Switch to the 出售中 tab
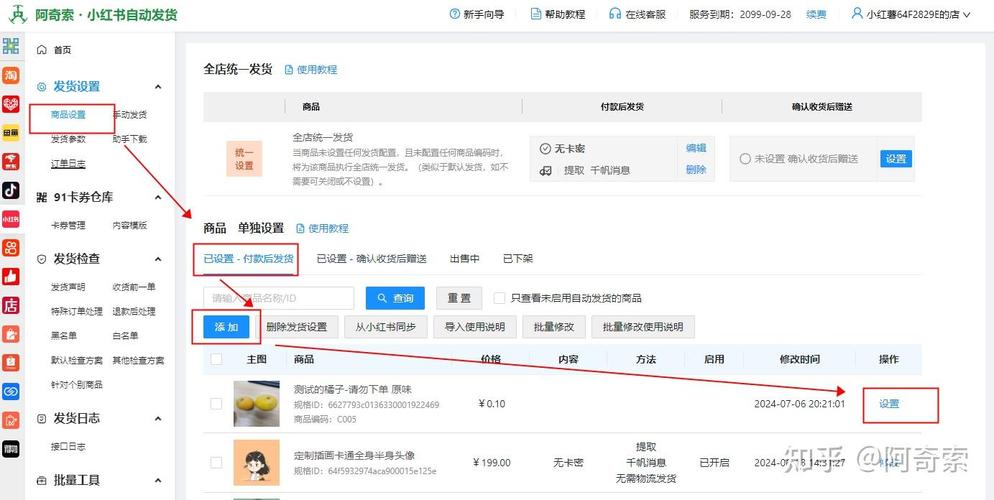Image resolution: width=994 pixels, height=500 pixels. pyautogui.click(x=465, y=259)
